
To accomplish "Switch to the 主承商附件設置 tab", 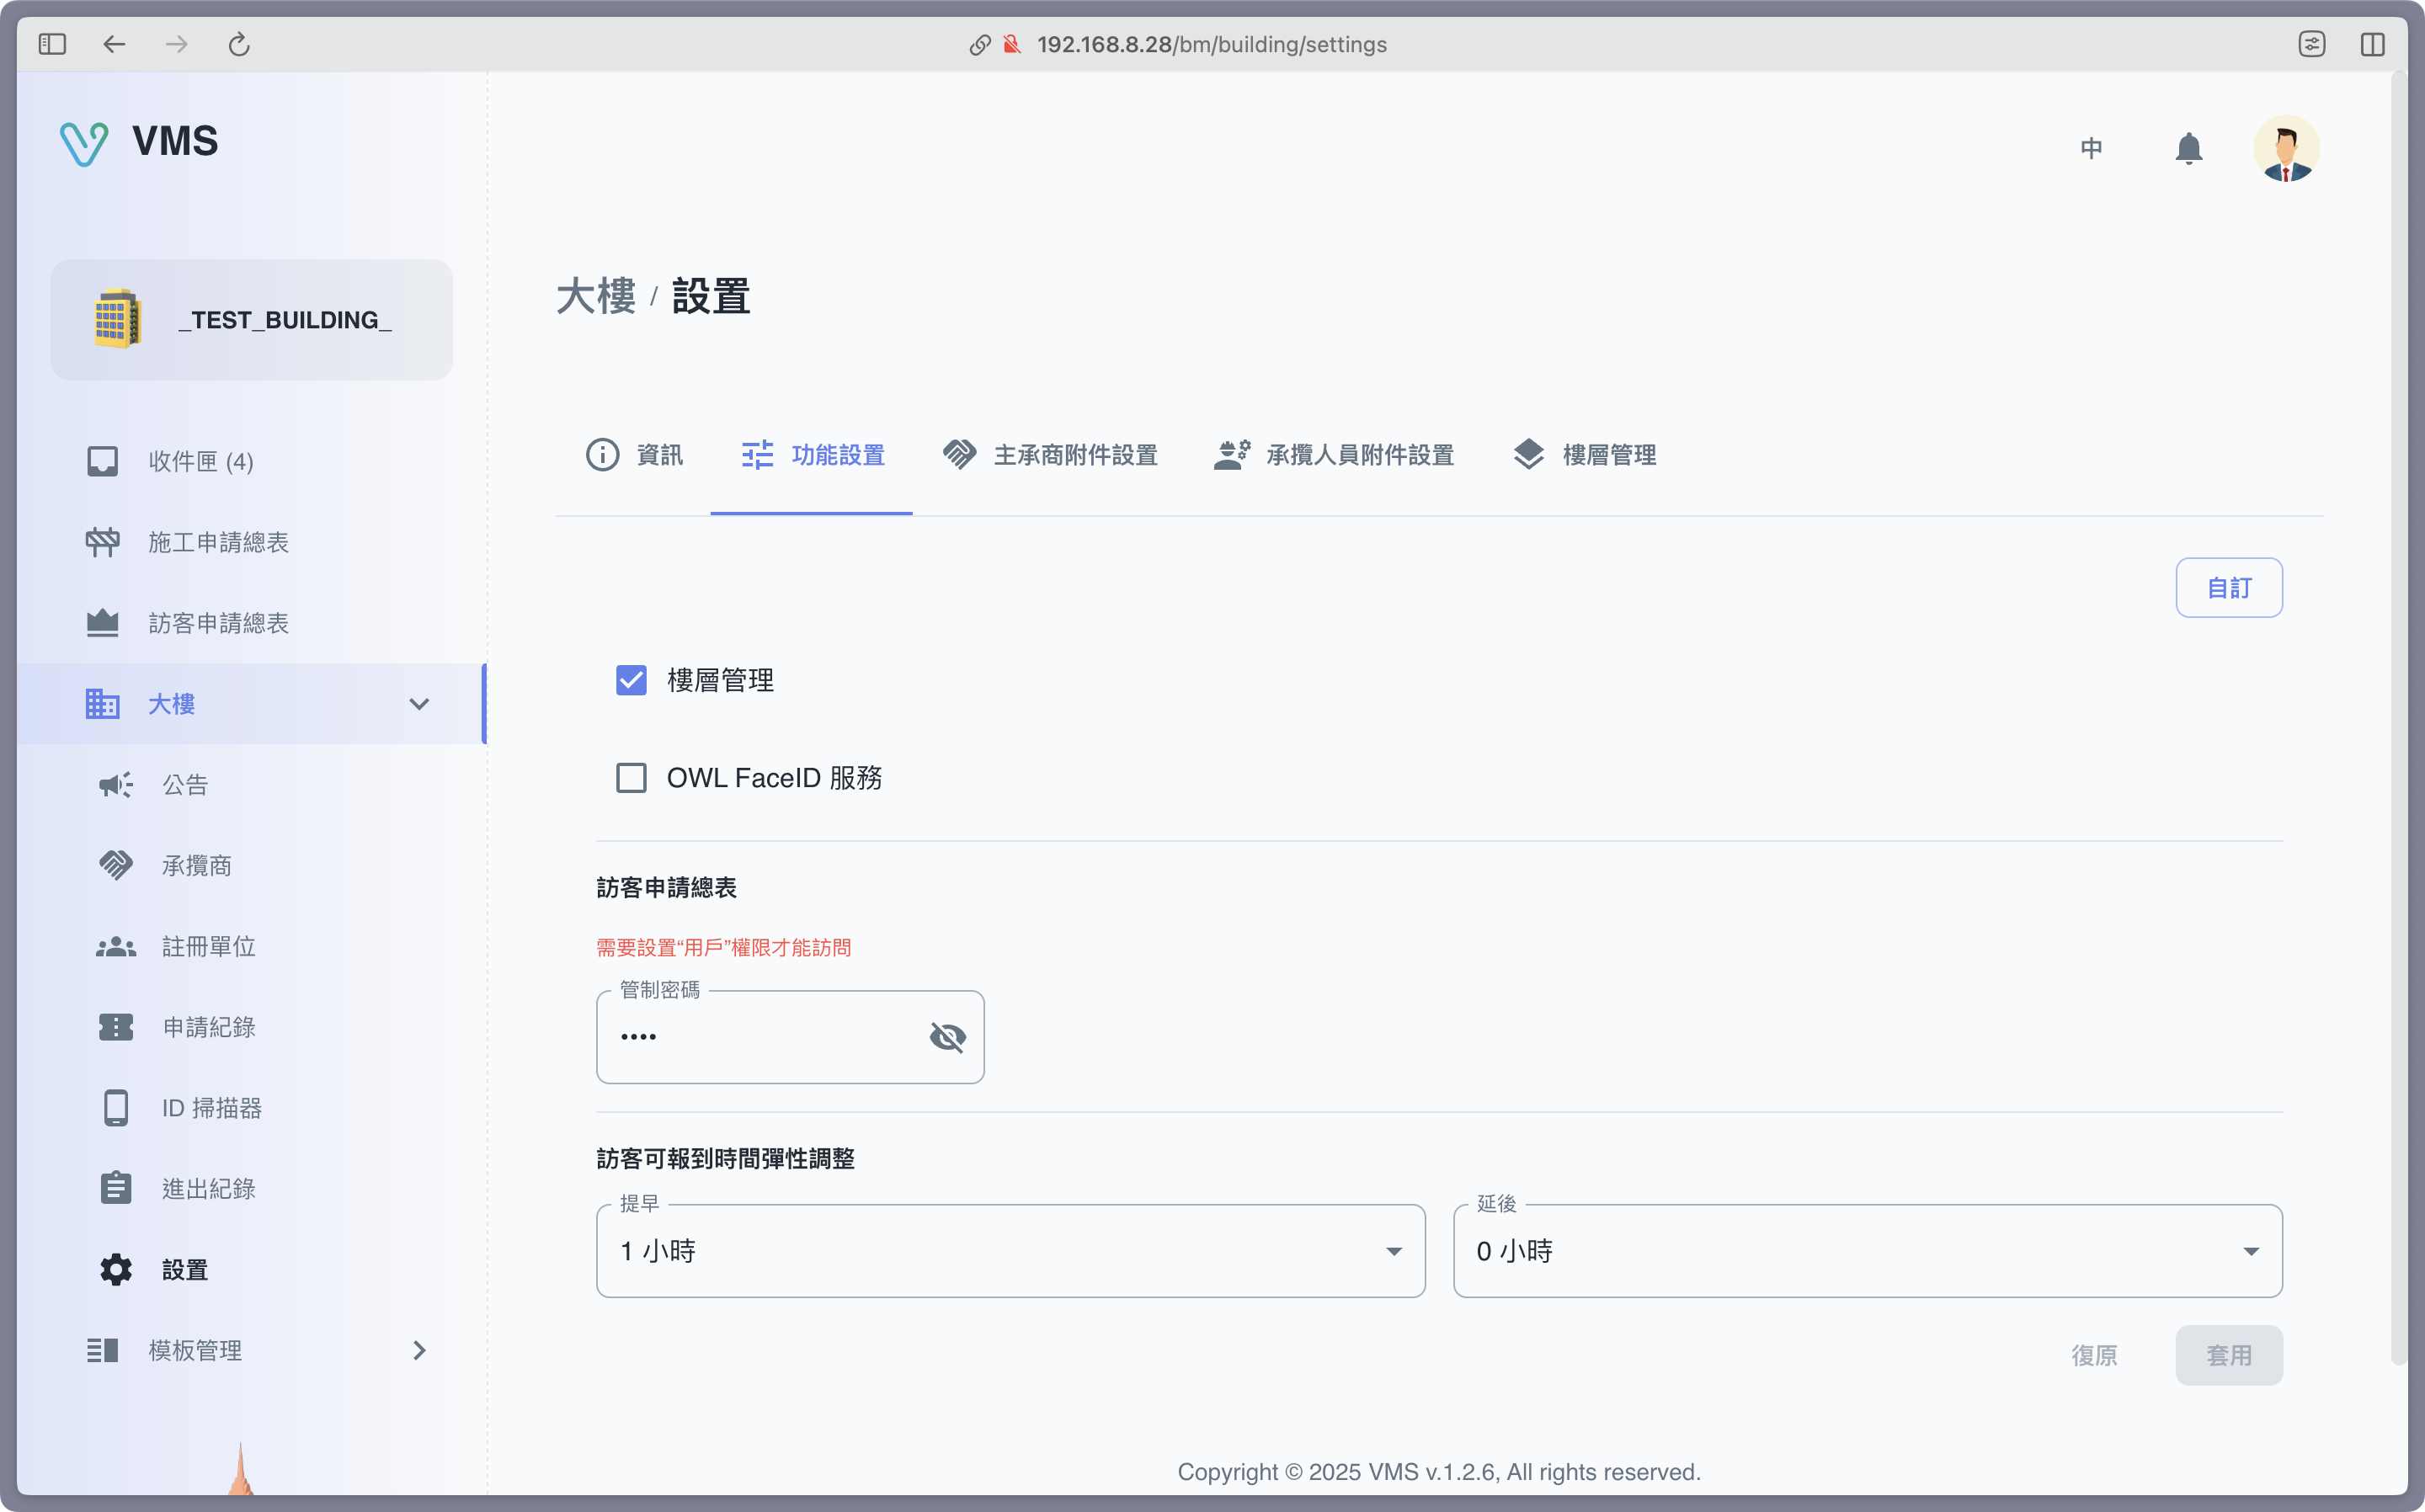I will pyautogui.click(x=1050, y=455).
